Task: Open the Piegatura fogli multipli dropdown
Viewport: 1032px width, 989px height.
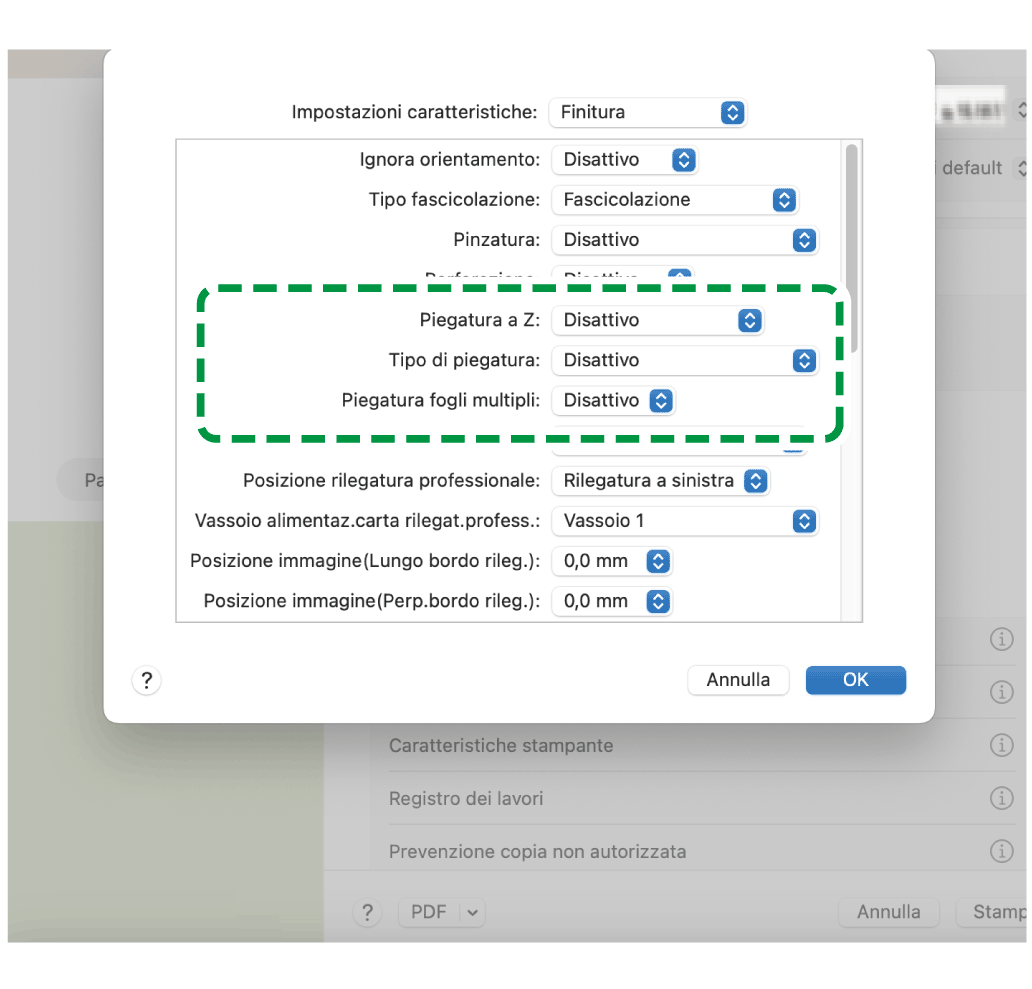Action: (x=613, y=401)
